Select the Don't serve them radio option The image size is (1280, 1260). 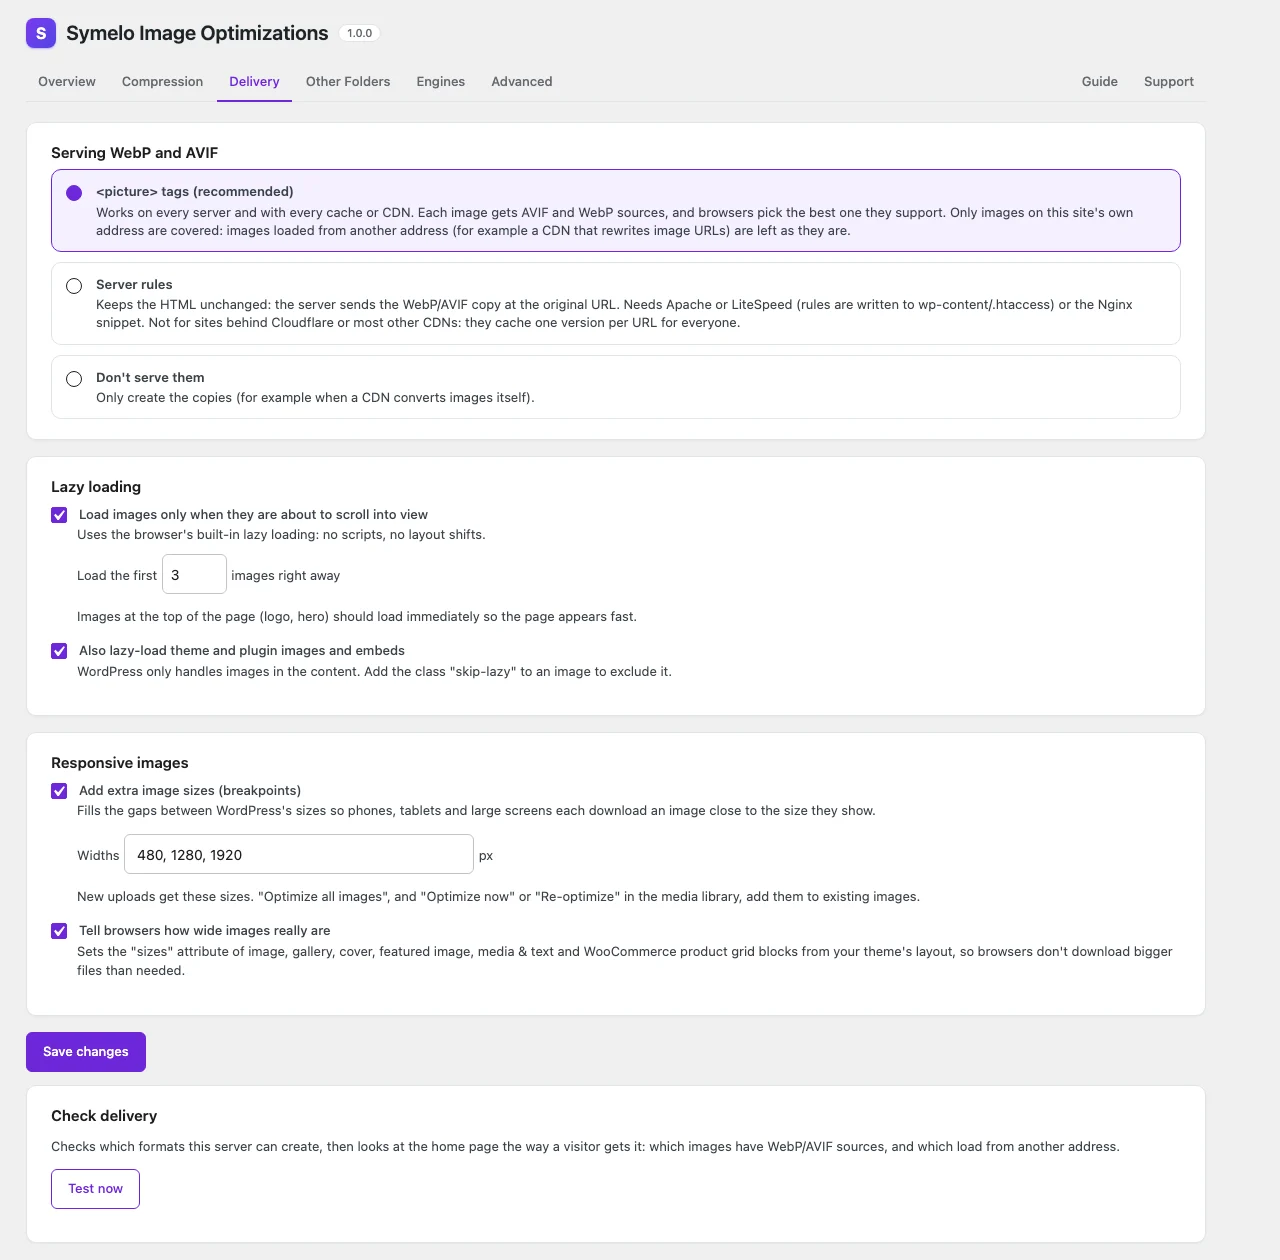tap(74, 379)
